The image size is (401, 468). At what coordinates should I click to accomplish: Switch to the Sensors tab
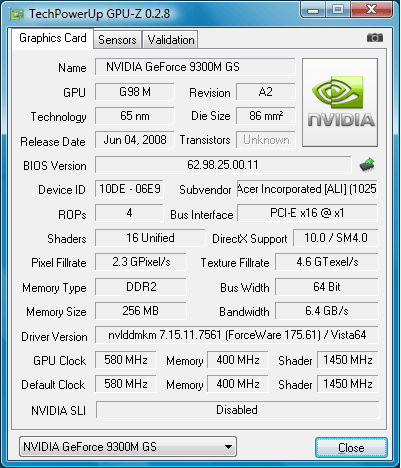(117, 40)
